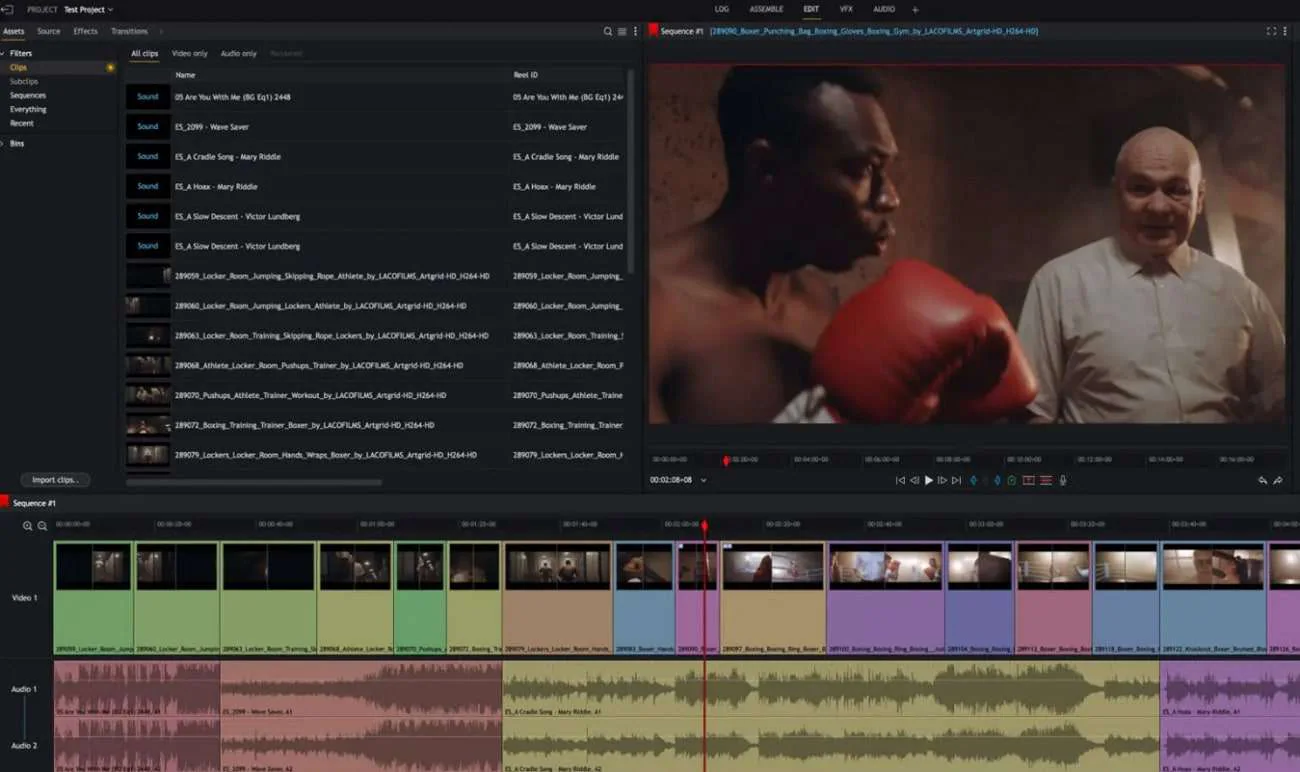The image size is (1300, 772).
Task: Switch asset list view icon
Action: tap(622, 31)
